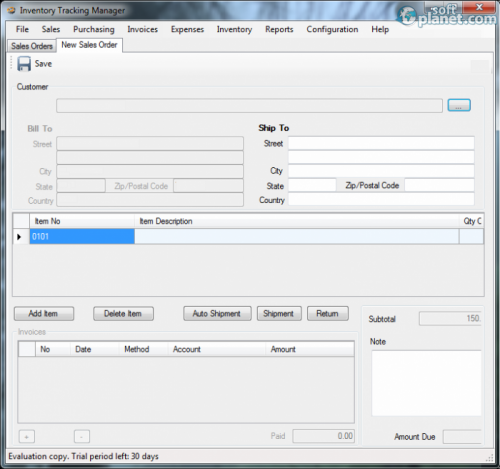Screen dimensions: 500x469
Task: Click the Item Description cell of row 0101
Action: coord(297,237)
